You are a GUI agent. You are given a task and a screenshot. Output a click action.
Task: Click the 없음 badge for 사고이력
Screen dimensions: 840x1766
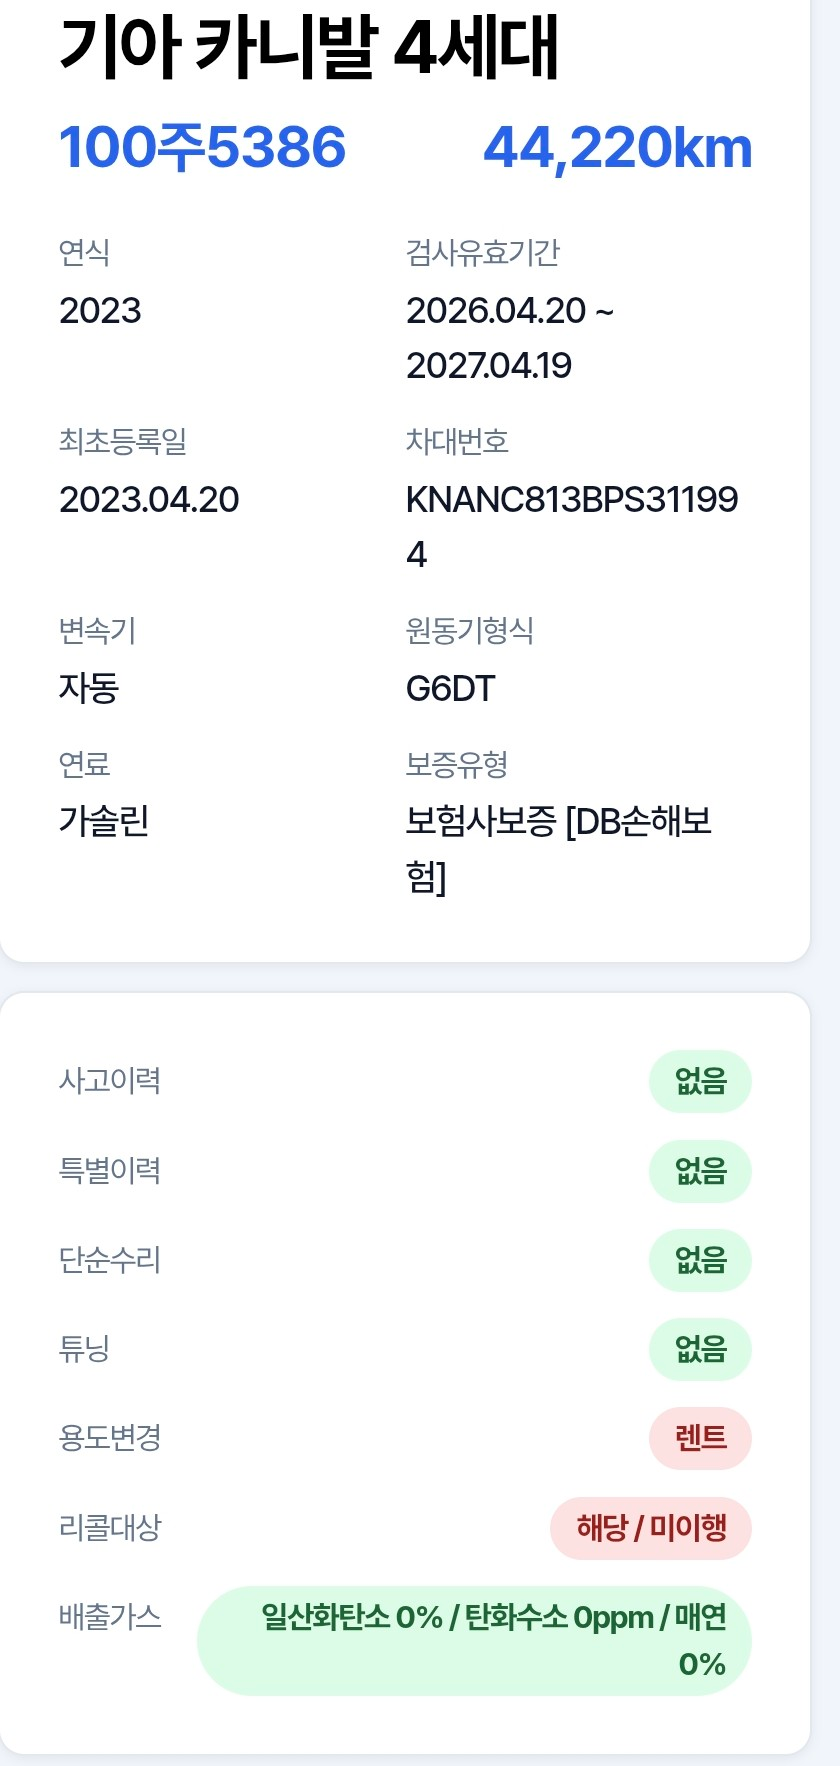[700, 1081]
